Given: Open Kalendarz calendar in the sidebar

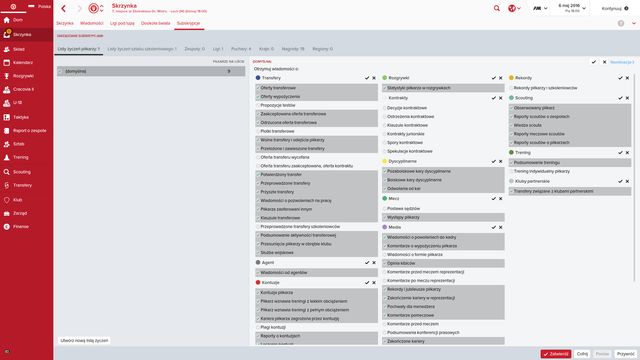Looking at the screenshot, I should pos(26,63).
